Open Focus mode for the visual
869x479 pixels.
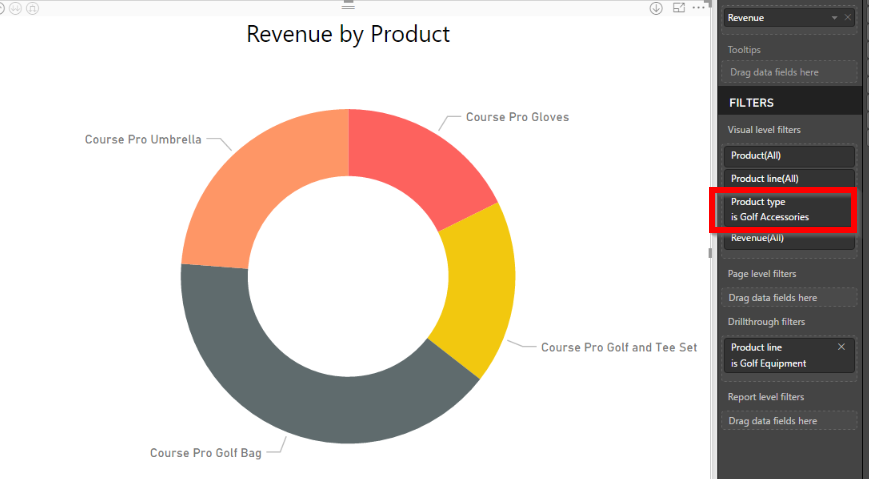point(679,8)
